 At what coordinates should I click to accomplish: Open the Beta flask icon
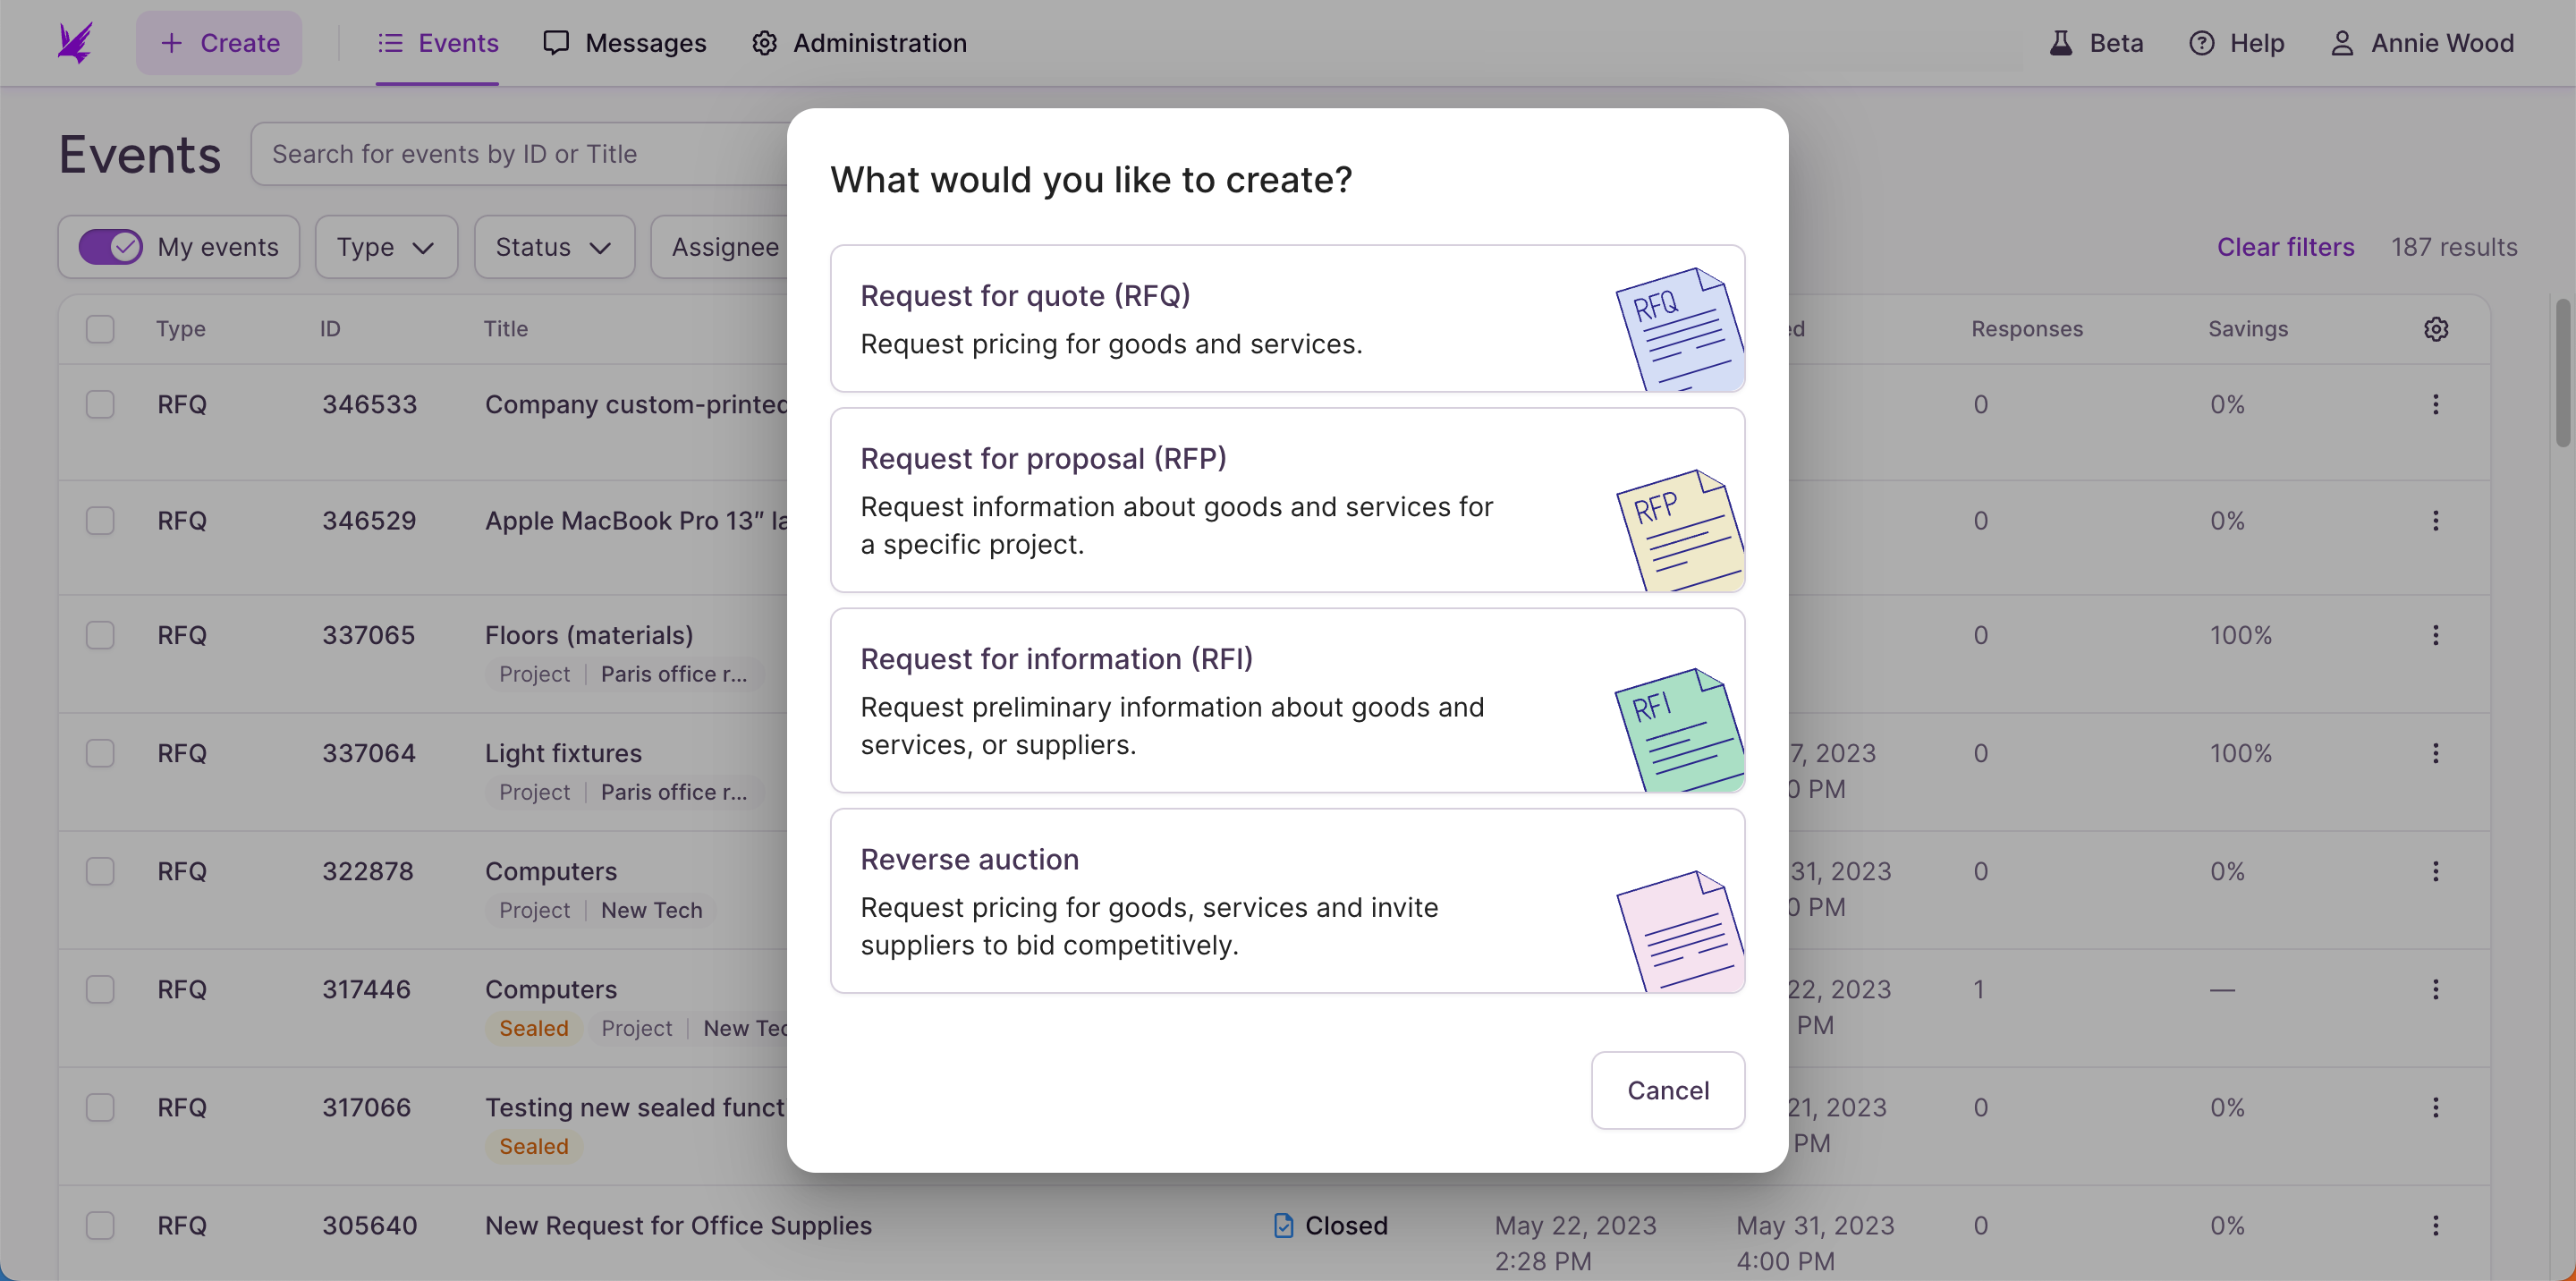(2060, 43)
